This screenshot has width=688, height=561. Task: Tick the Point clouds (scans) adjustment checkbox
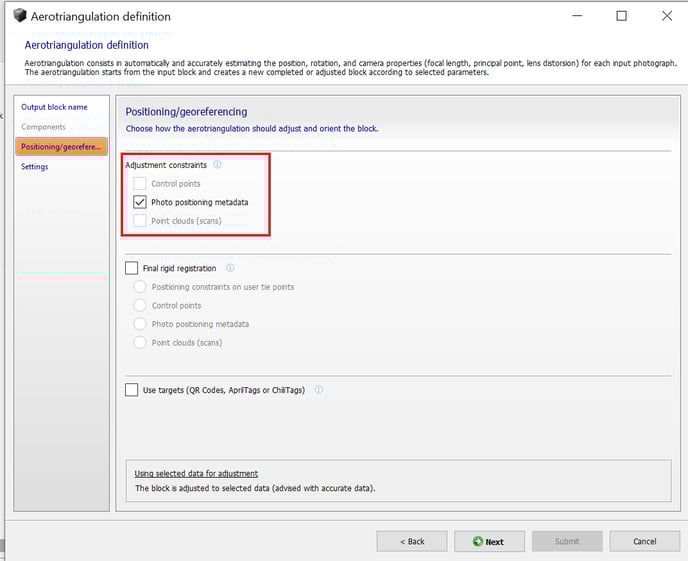point(140,220)
